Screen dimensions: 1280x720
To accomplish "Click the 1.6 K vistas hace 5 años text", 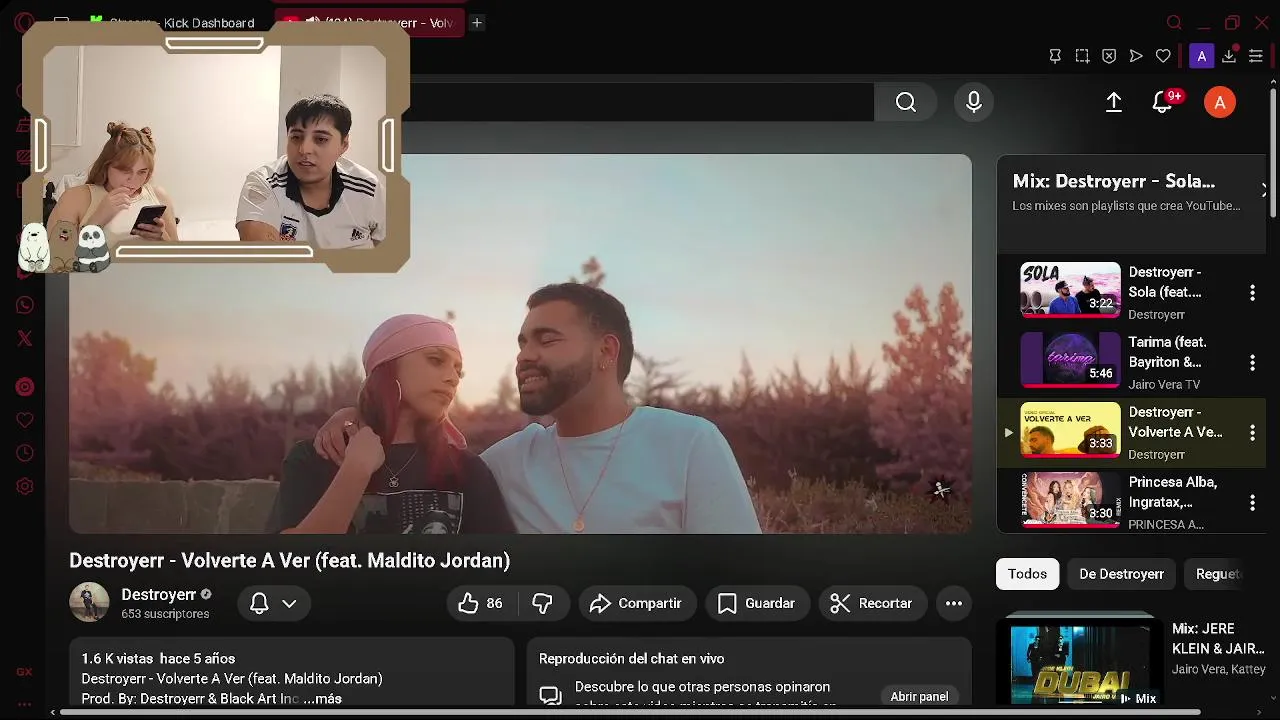I will click(158, 658).
